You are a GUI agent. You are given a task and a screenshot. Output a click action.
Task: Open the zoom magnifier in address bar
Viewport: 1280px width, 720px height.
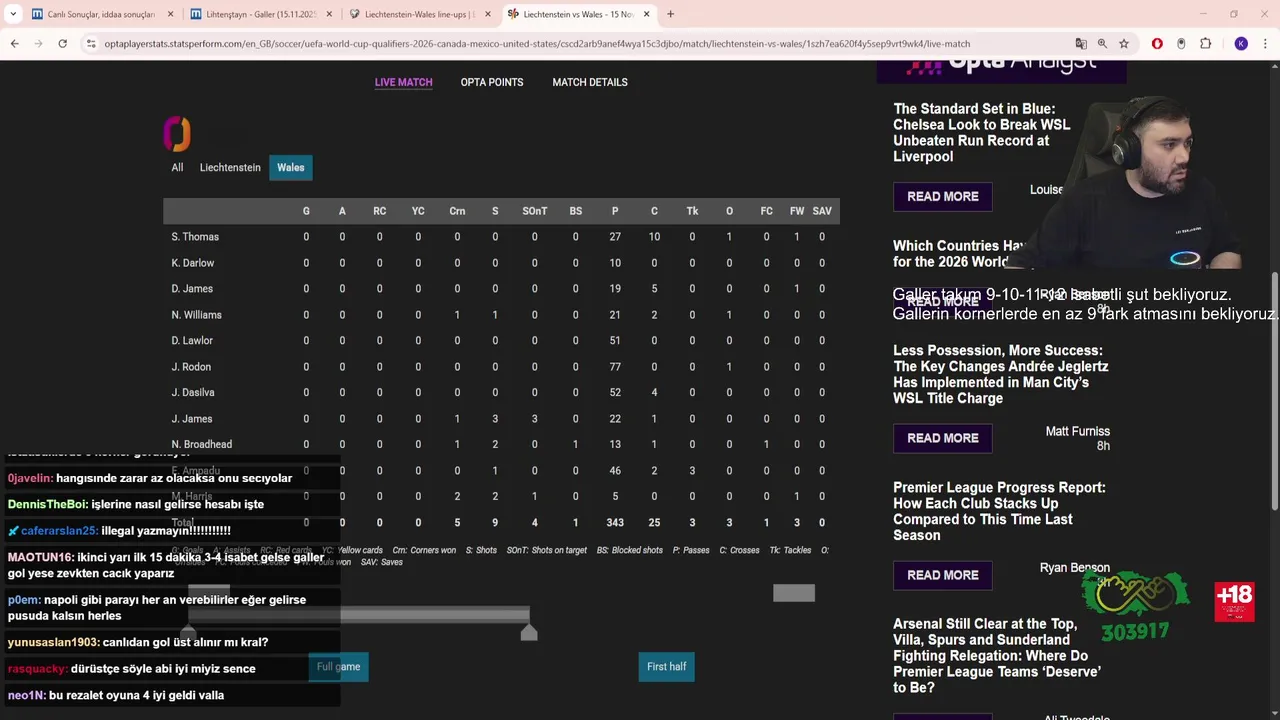(1102, 44)
